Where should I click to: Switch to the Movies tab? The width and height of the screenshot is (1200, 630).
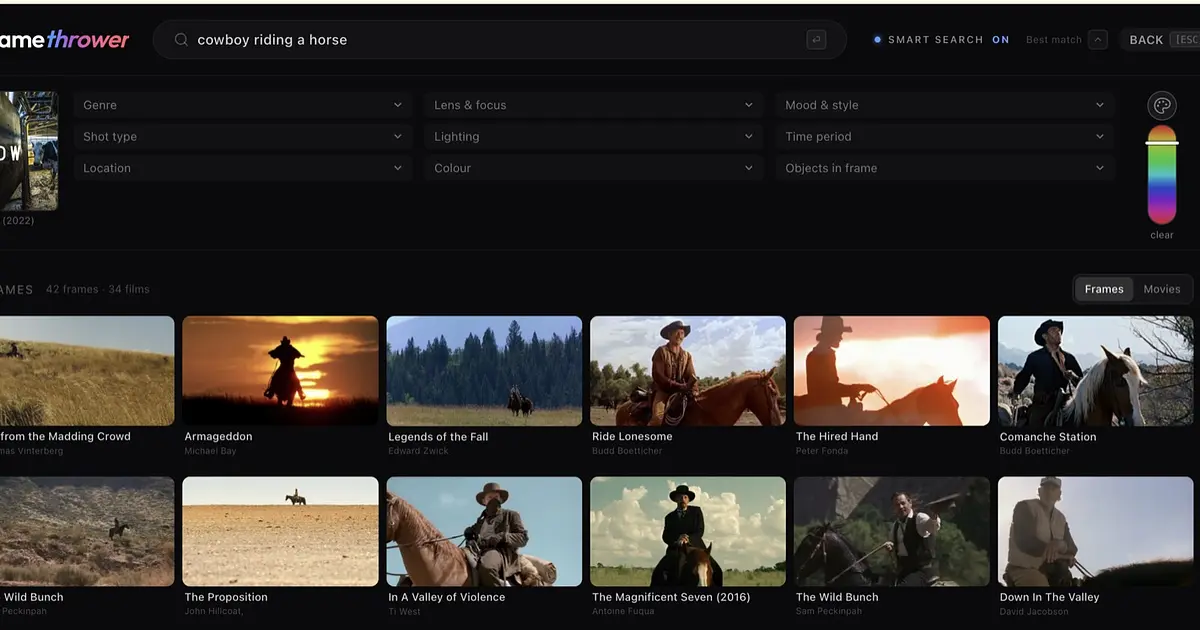[x=1162, y=289]
